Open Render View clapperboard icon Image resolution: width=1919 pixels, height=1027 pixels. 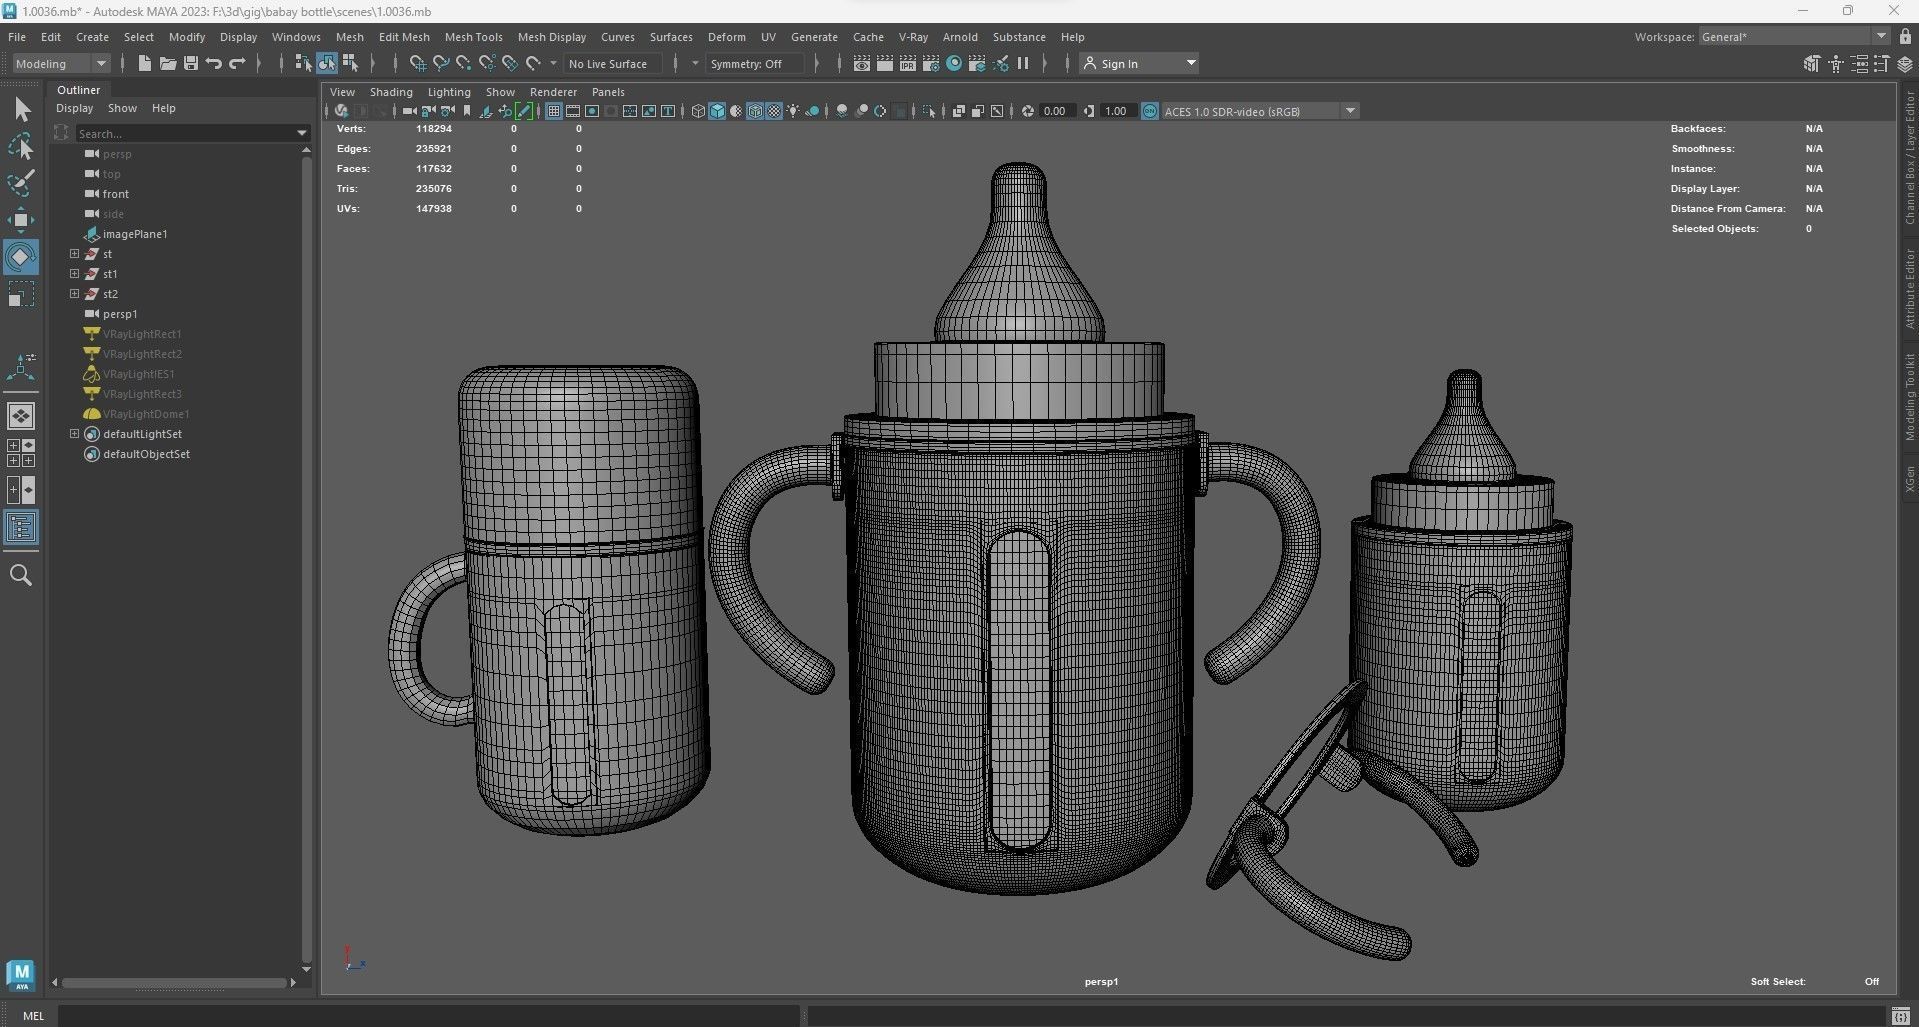pyautogui.click(x=862, y=63)
